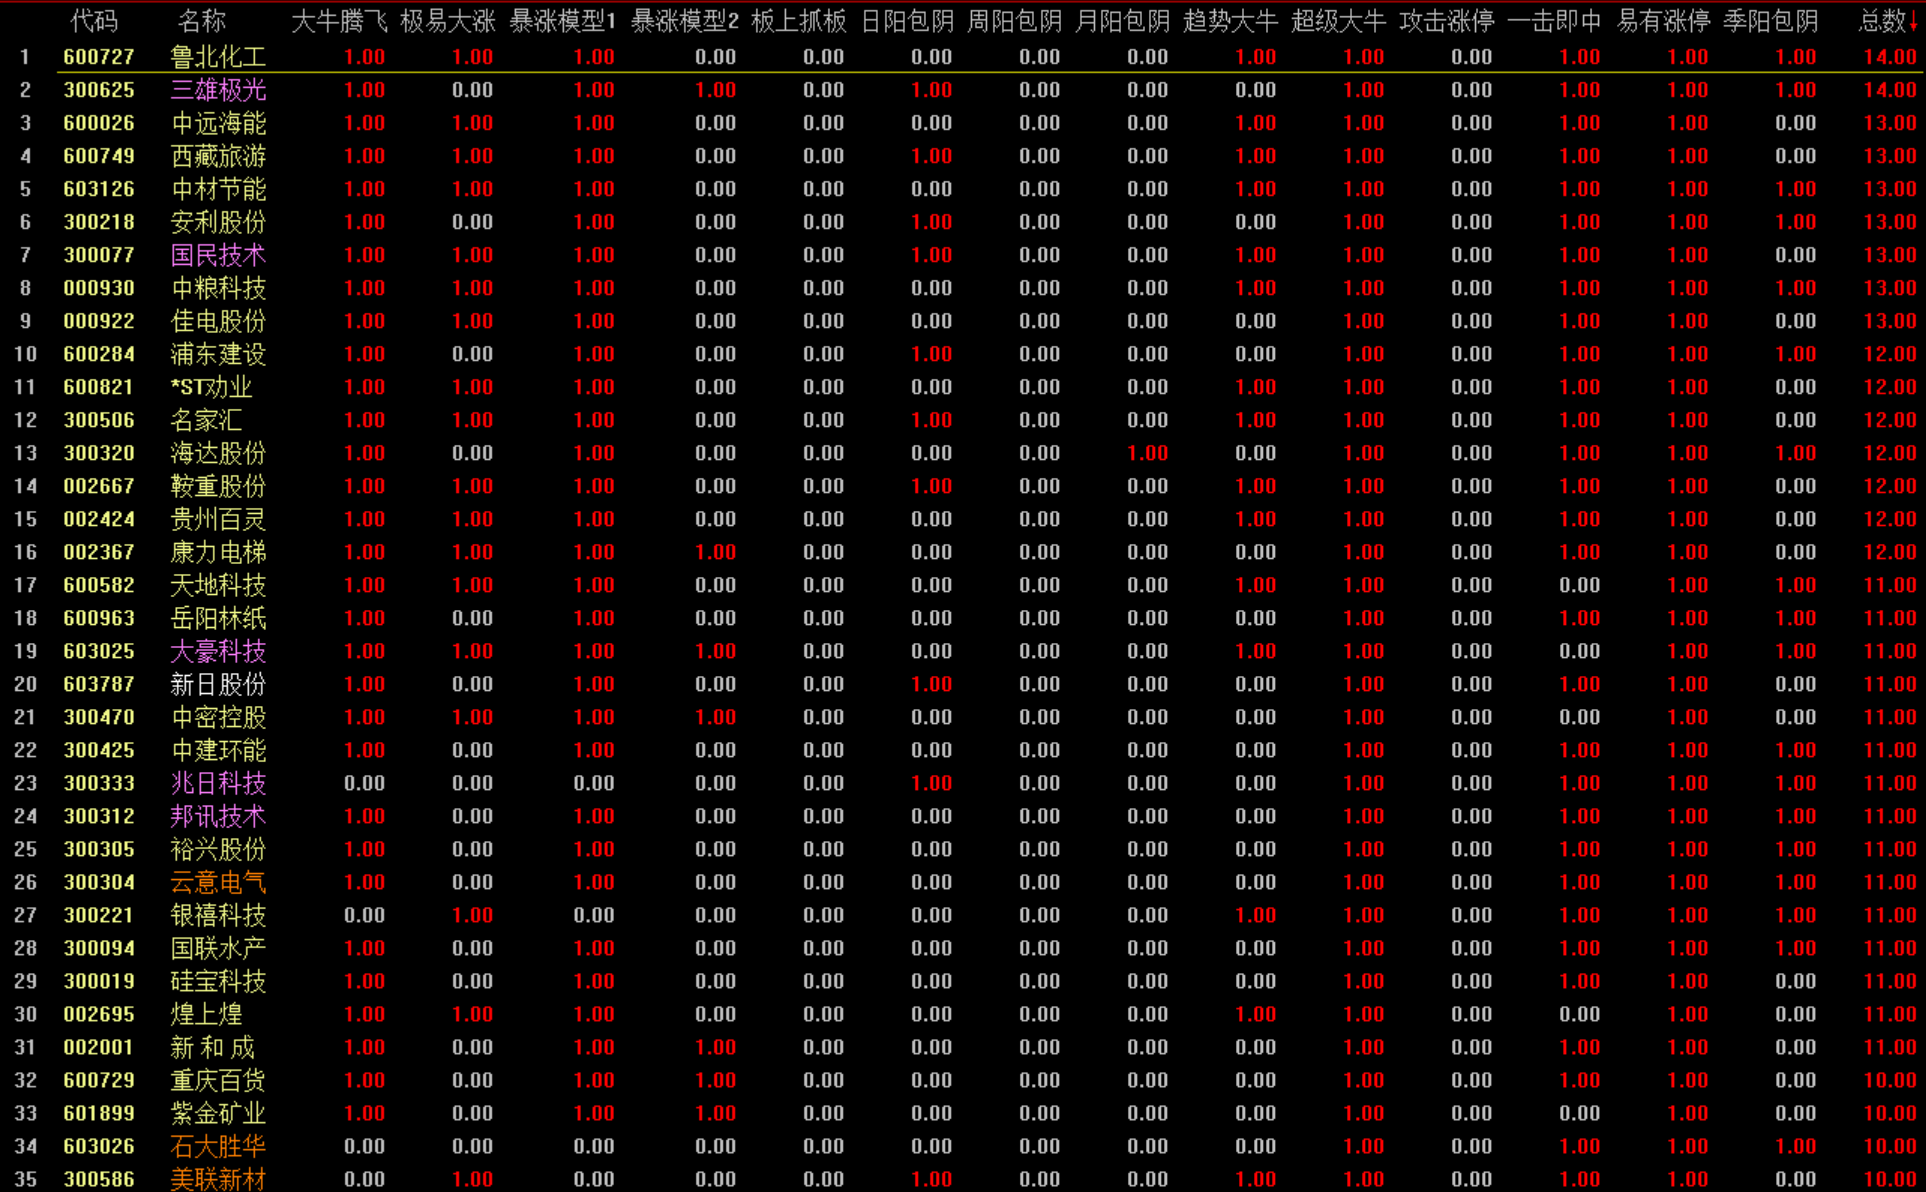Click stock code 603025
This screenshot has height=1192, width=1926.
[x=99, y=651]
